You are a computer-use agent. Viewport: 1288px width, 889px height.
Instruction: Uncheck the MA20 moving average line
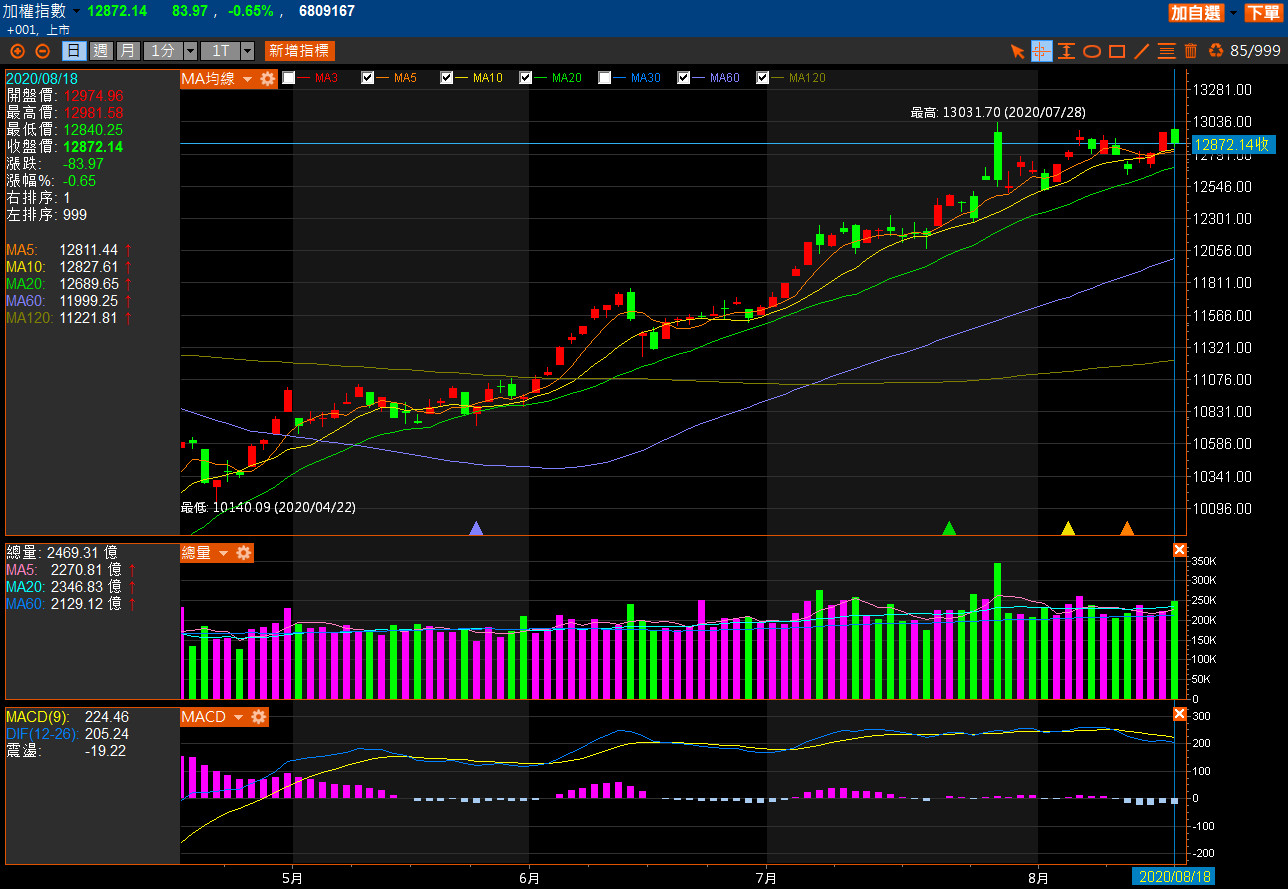(526, 78)
